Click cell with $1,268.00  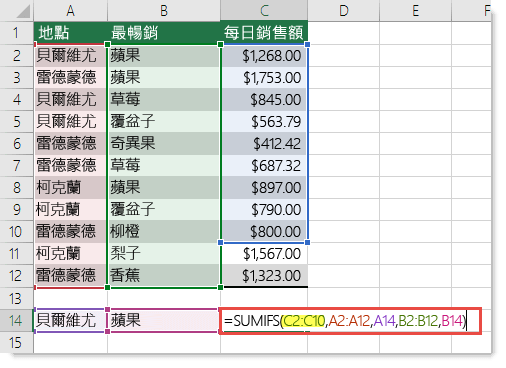[x=264, y=55]
